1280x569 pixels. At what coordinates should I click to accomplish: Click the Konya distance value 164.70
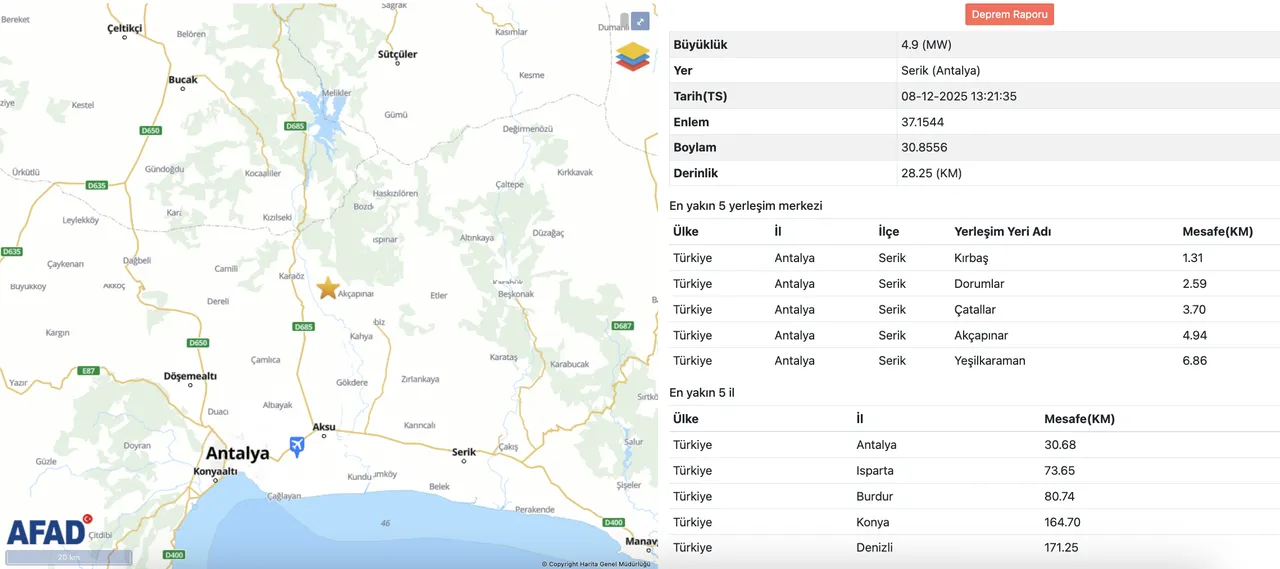[x=1062, y=522]
